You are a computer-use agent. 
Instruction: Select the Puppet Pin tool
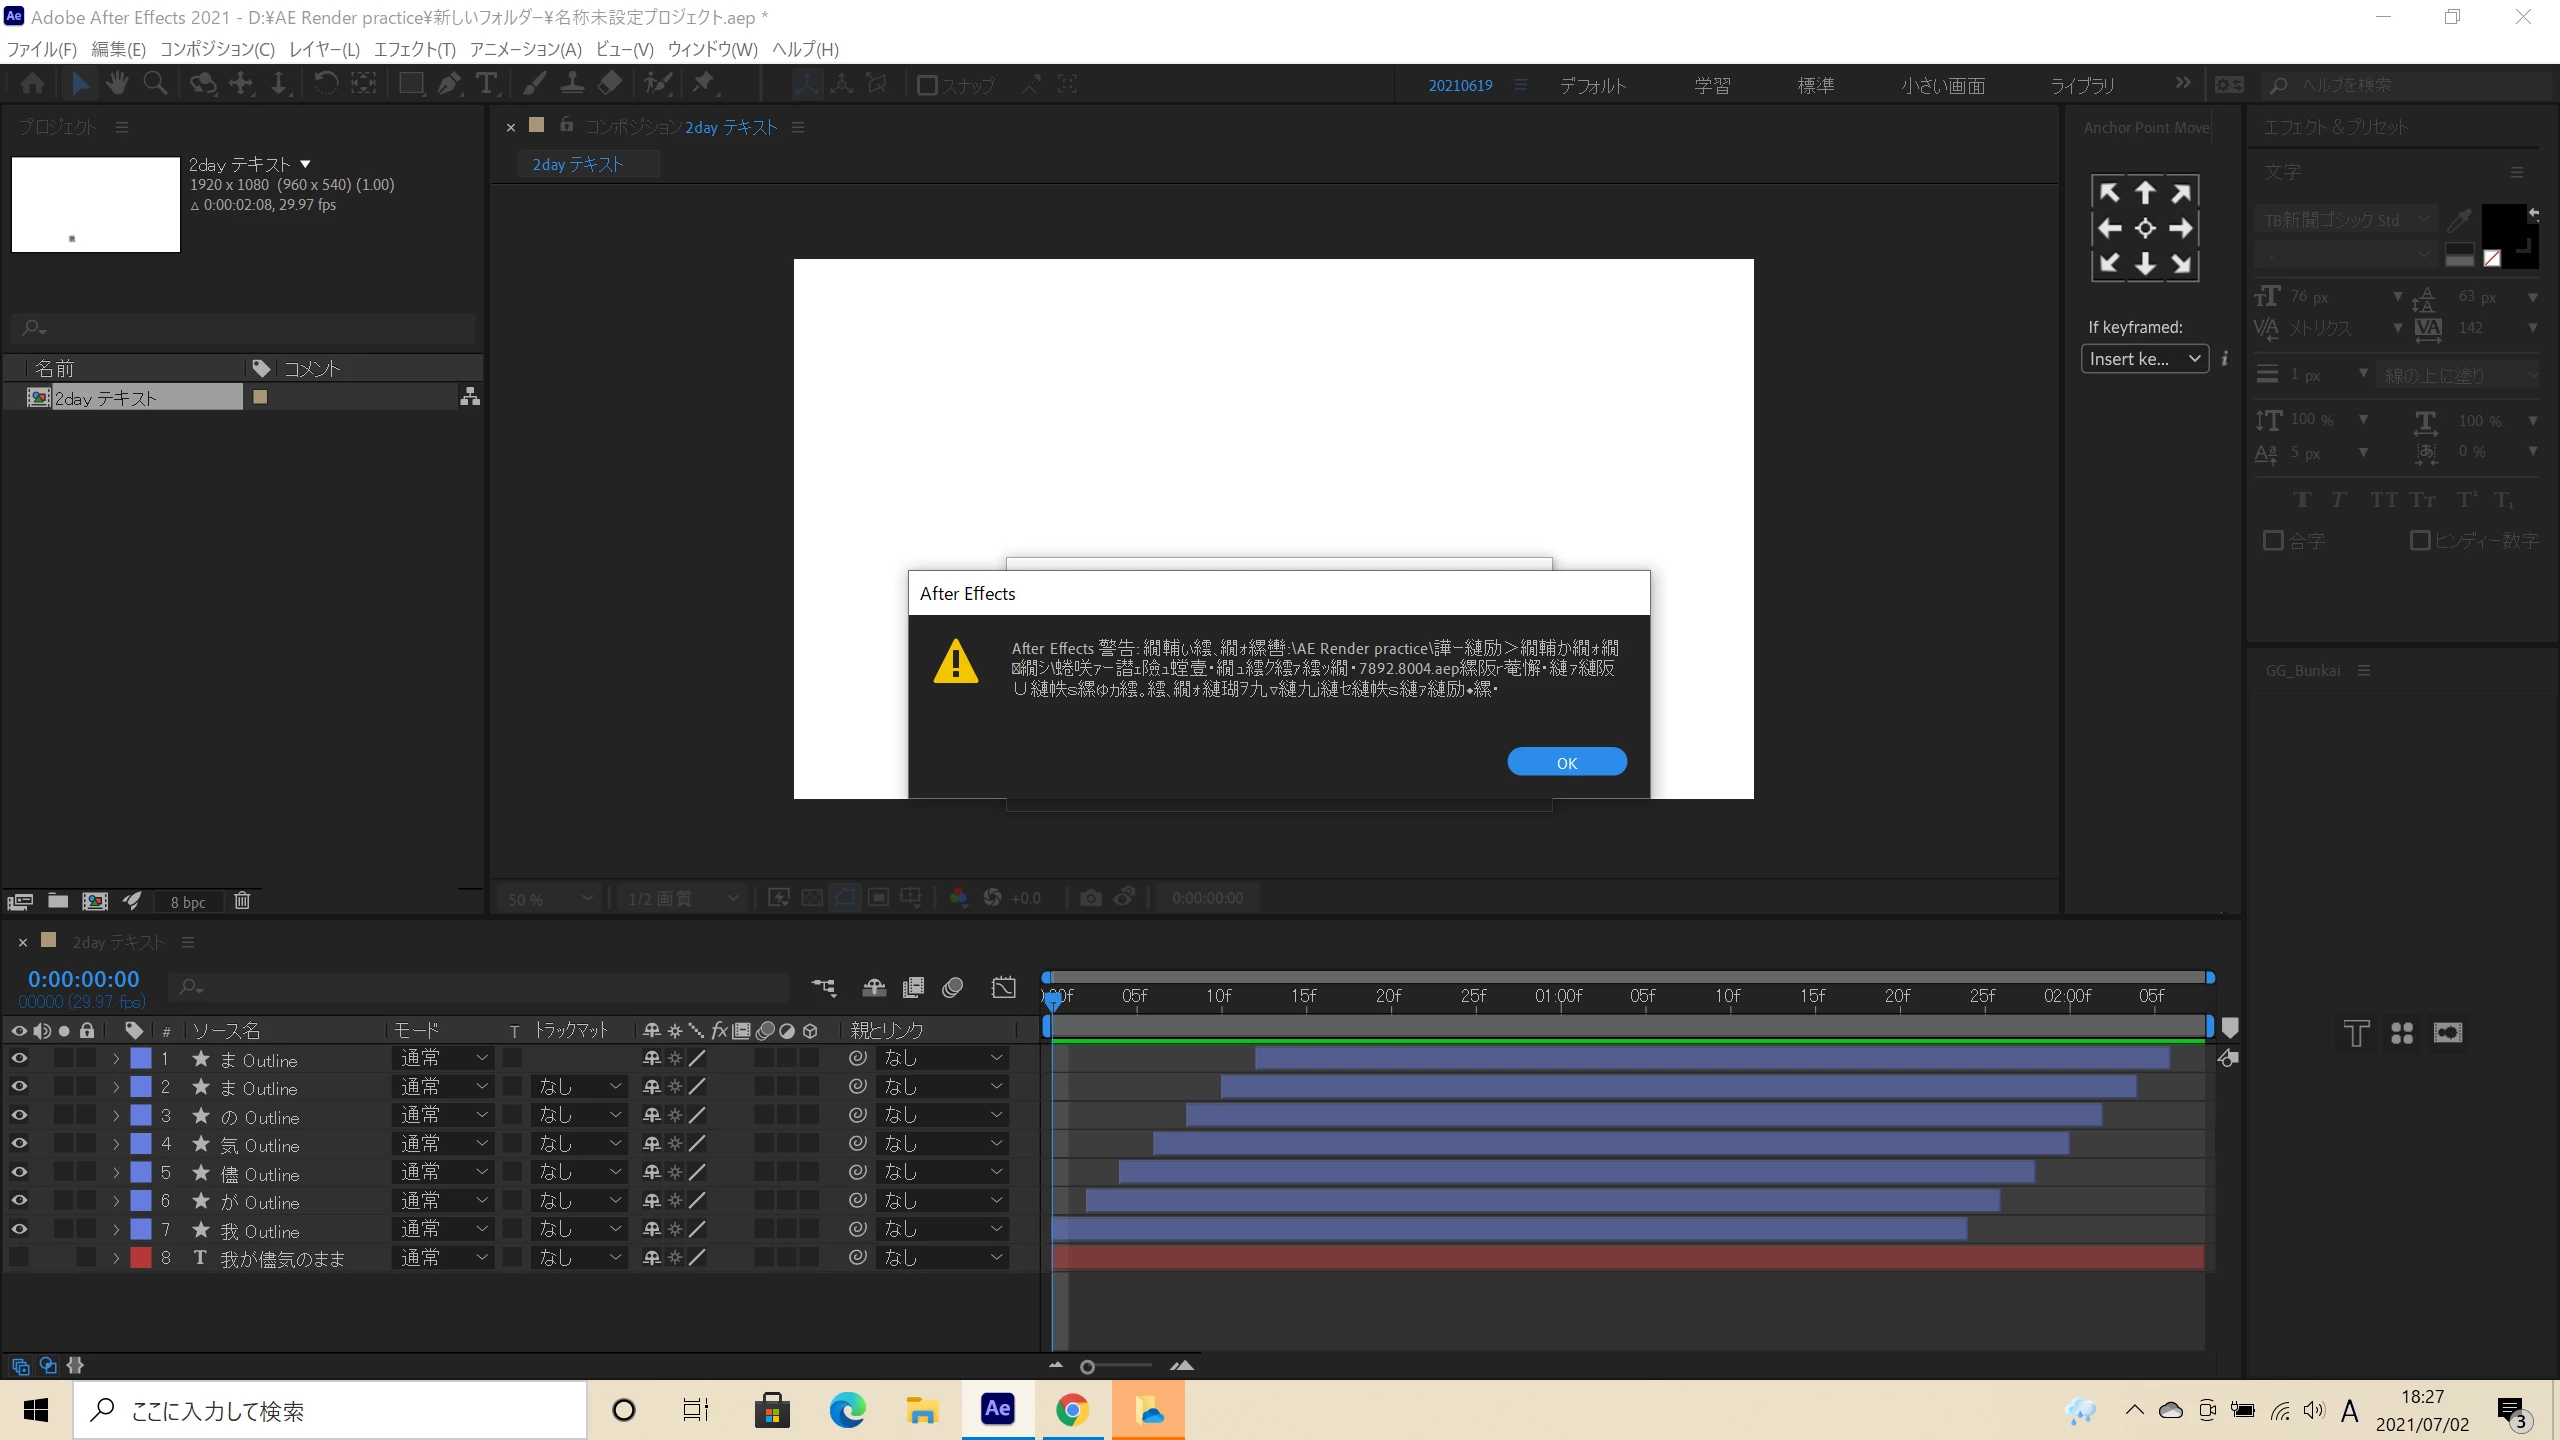704,84
